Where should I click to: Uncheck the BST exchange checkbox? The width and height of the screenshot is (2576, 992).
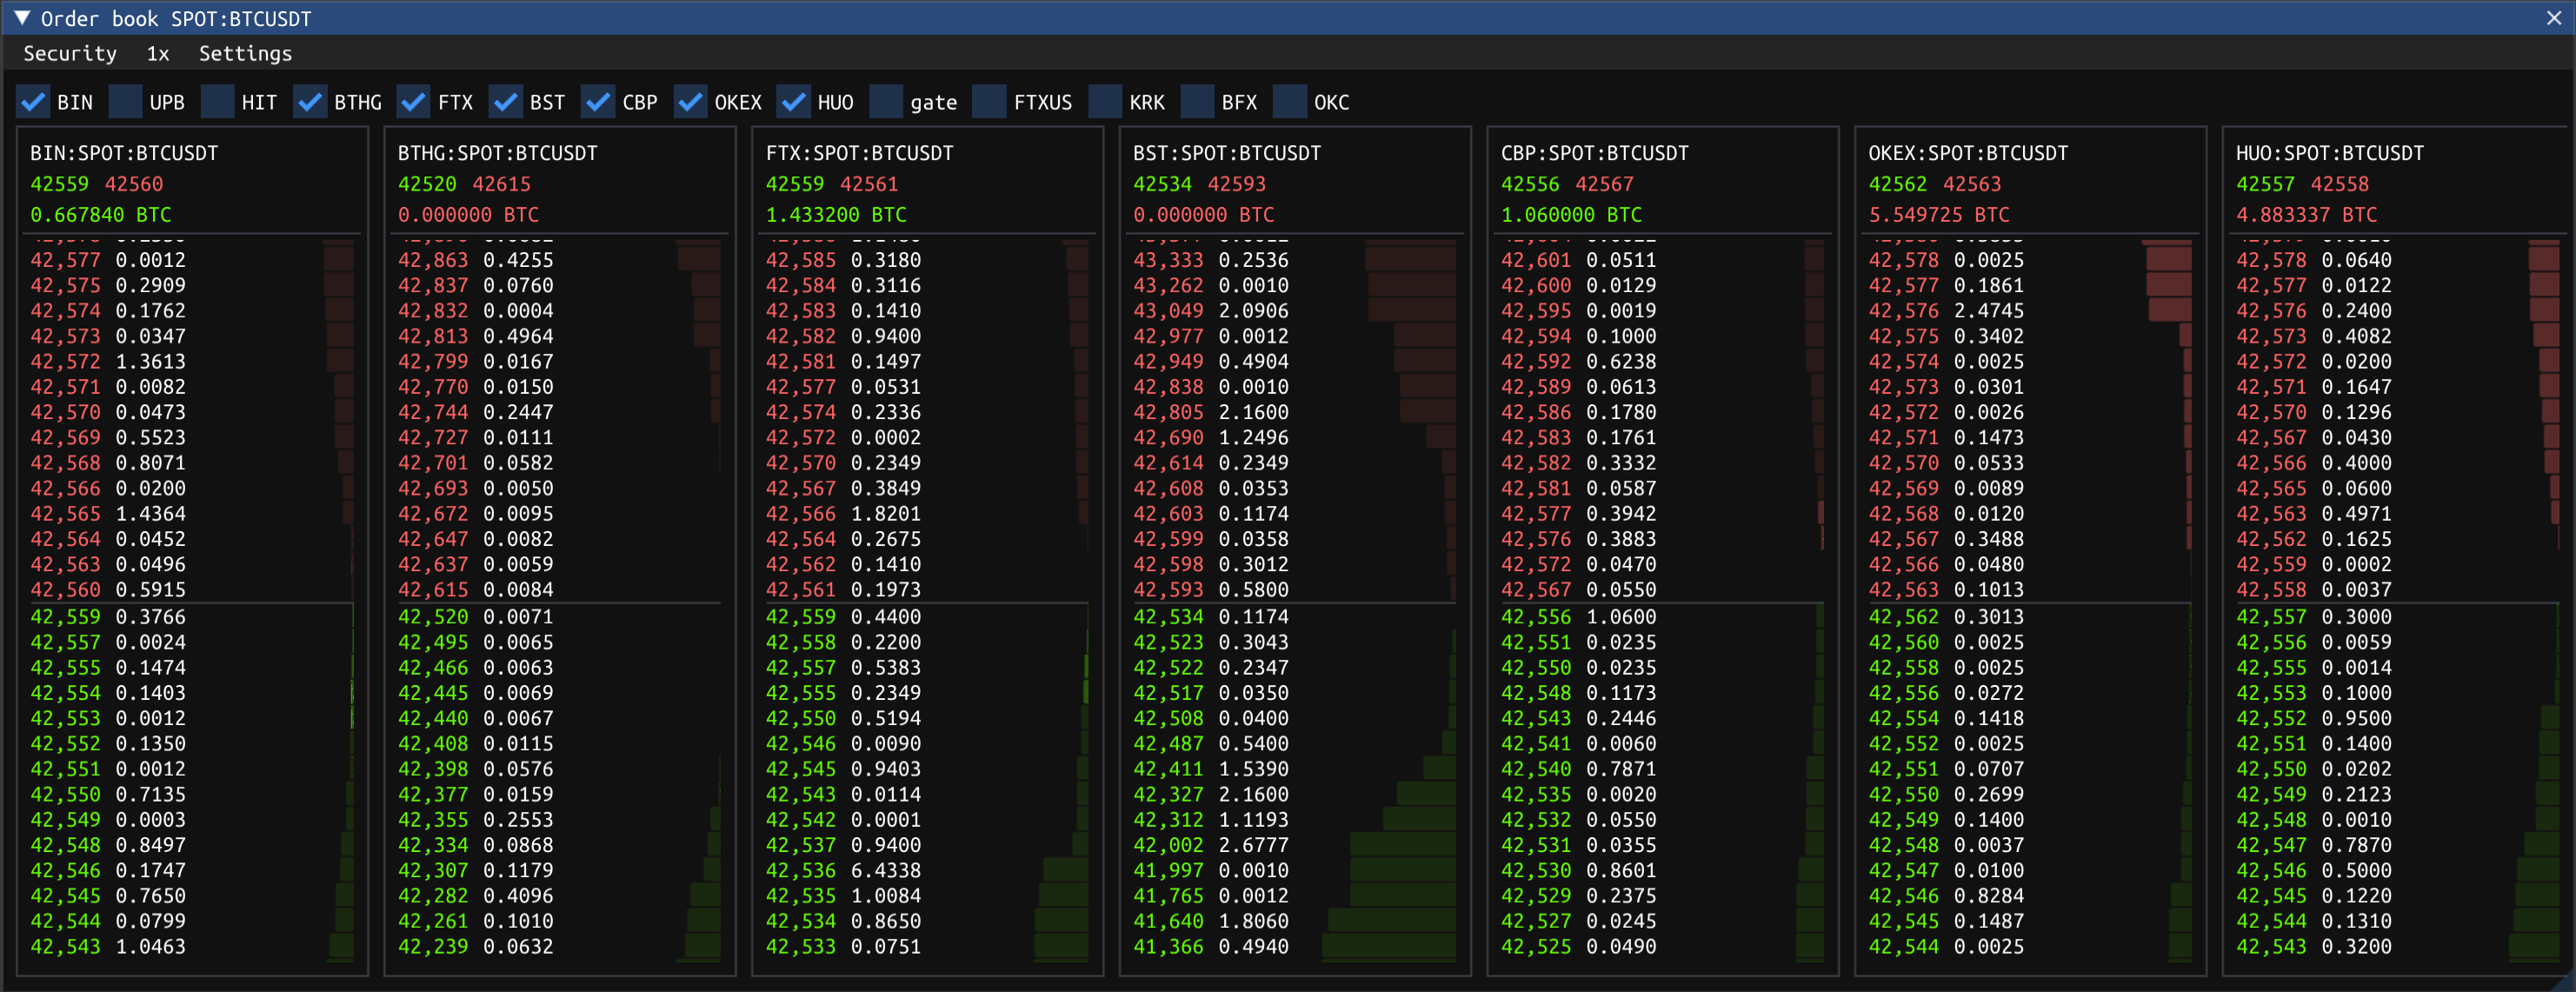pos(506,102)
